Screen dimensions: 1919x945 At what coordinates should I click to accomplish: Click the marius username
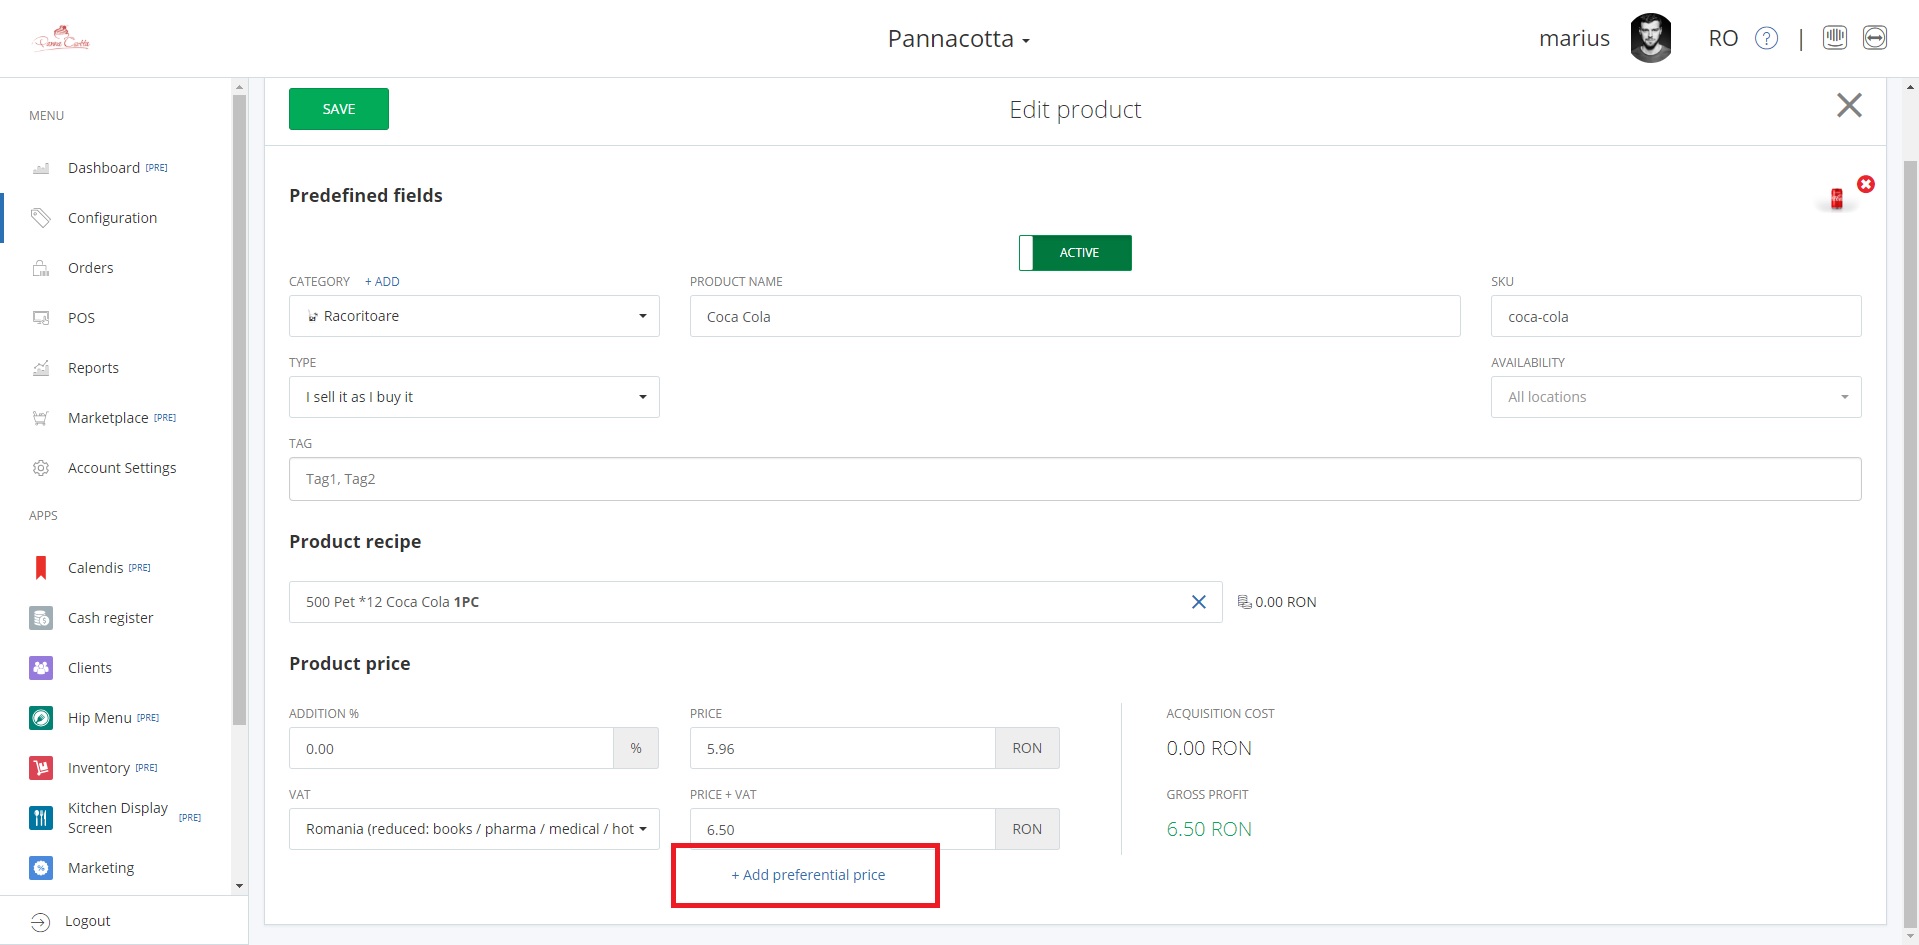point(1574,38)
